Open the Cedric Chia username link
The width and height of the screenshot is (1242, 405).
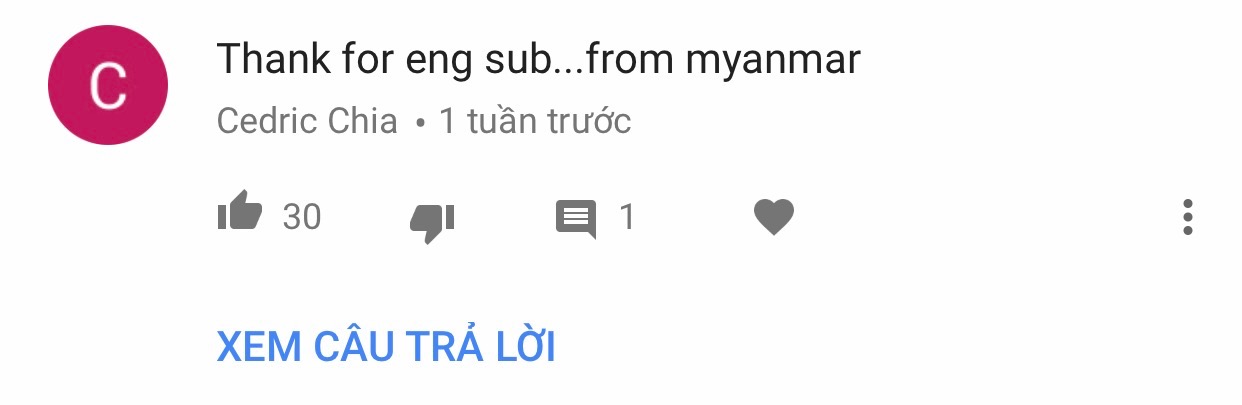click(307, 121)
